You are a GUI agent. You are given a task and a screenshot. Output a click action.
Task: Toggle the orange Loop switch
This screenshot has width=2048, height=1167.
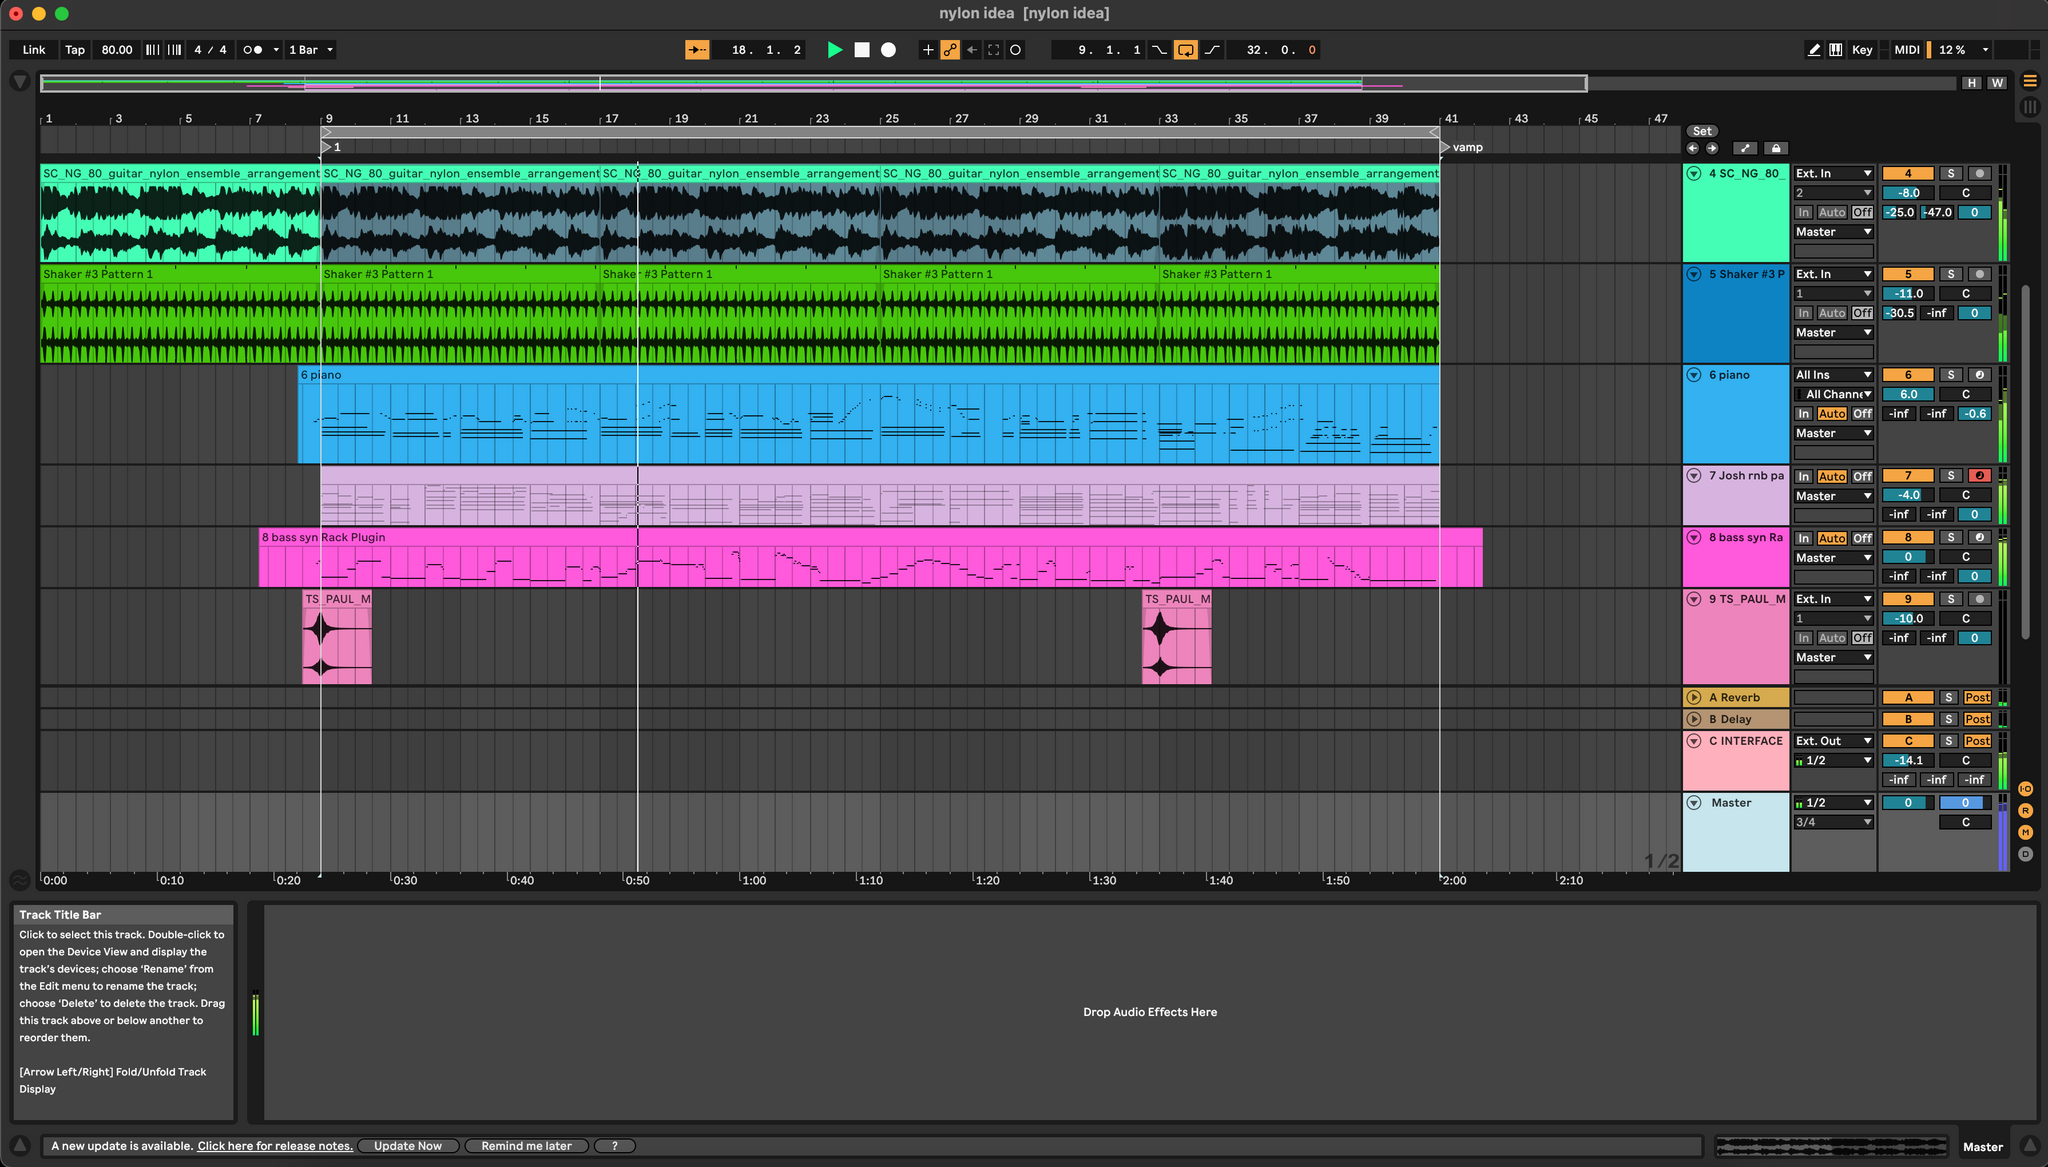coord(1185,50)
